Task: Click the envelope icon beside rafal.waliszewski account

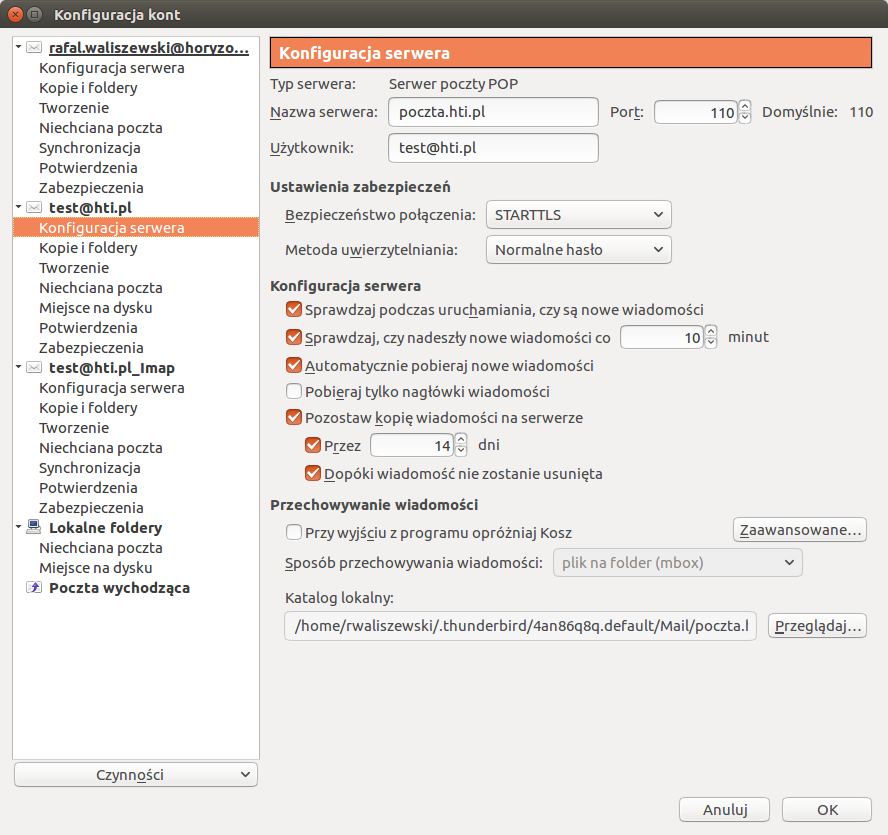Action: 34,48
